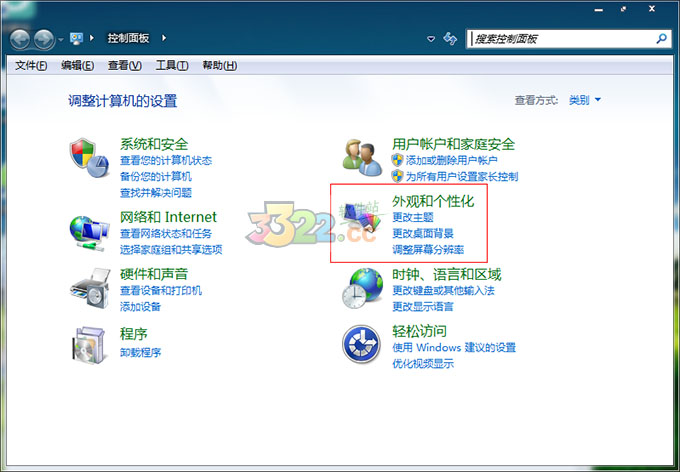Click the 优化视频显示 link
Viewport: 680px width, 472px height.
coord(423,364)
